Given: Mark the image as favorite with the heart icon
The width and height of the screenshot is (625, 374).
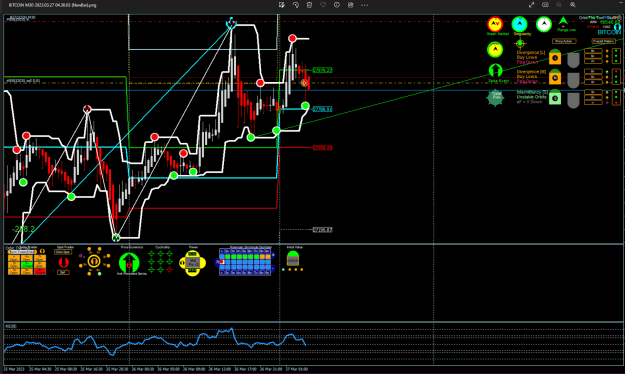Looking at the screenshot, I should tap(323, 5).
